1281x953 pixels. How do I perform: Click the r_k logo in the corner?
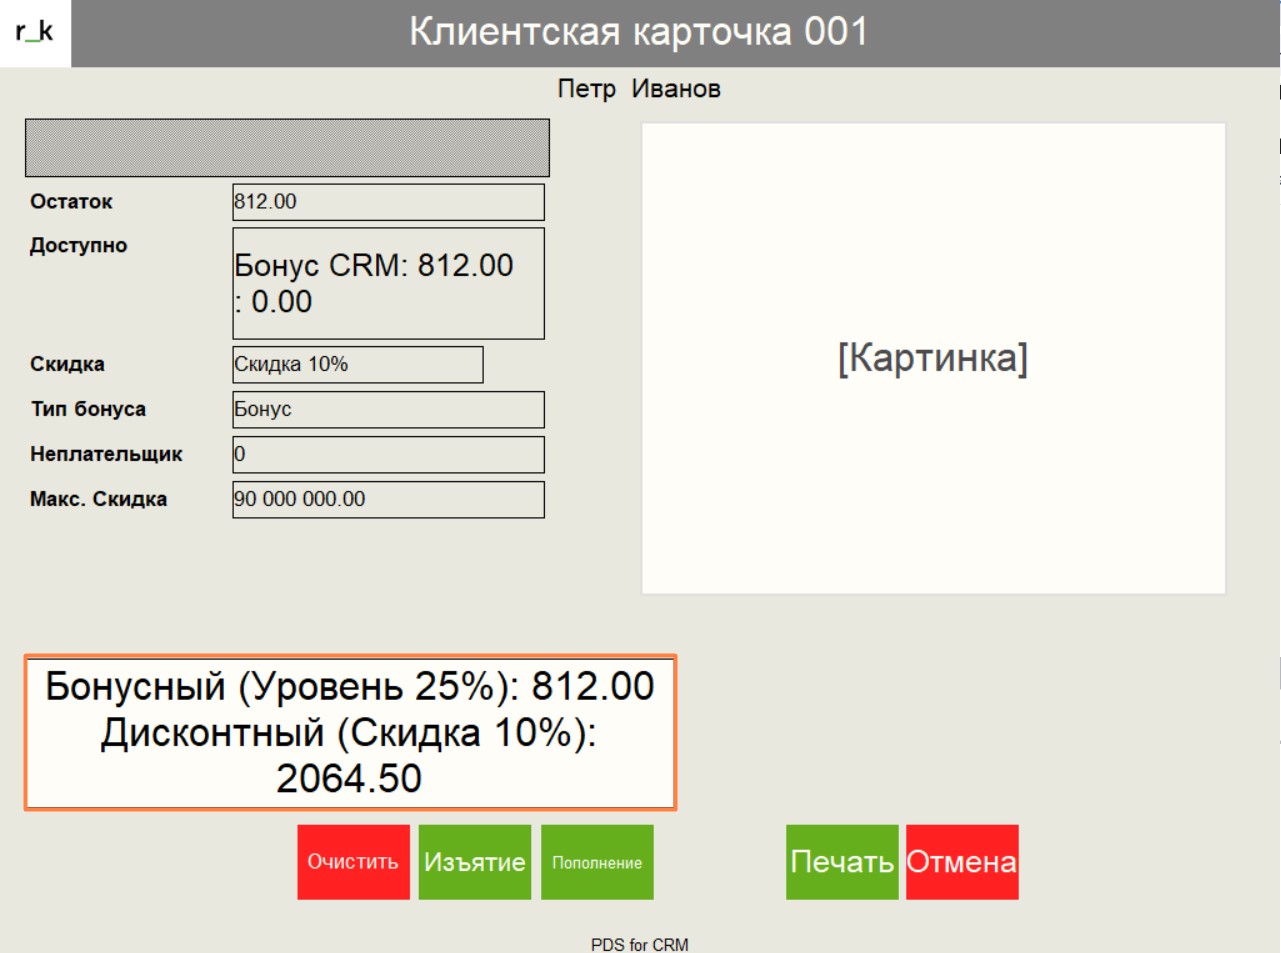pyautogui.click(x=35, y=33)
